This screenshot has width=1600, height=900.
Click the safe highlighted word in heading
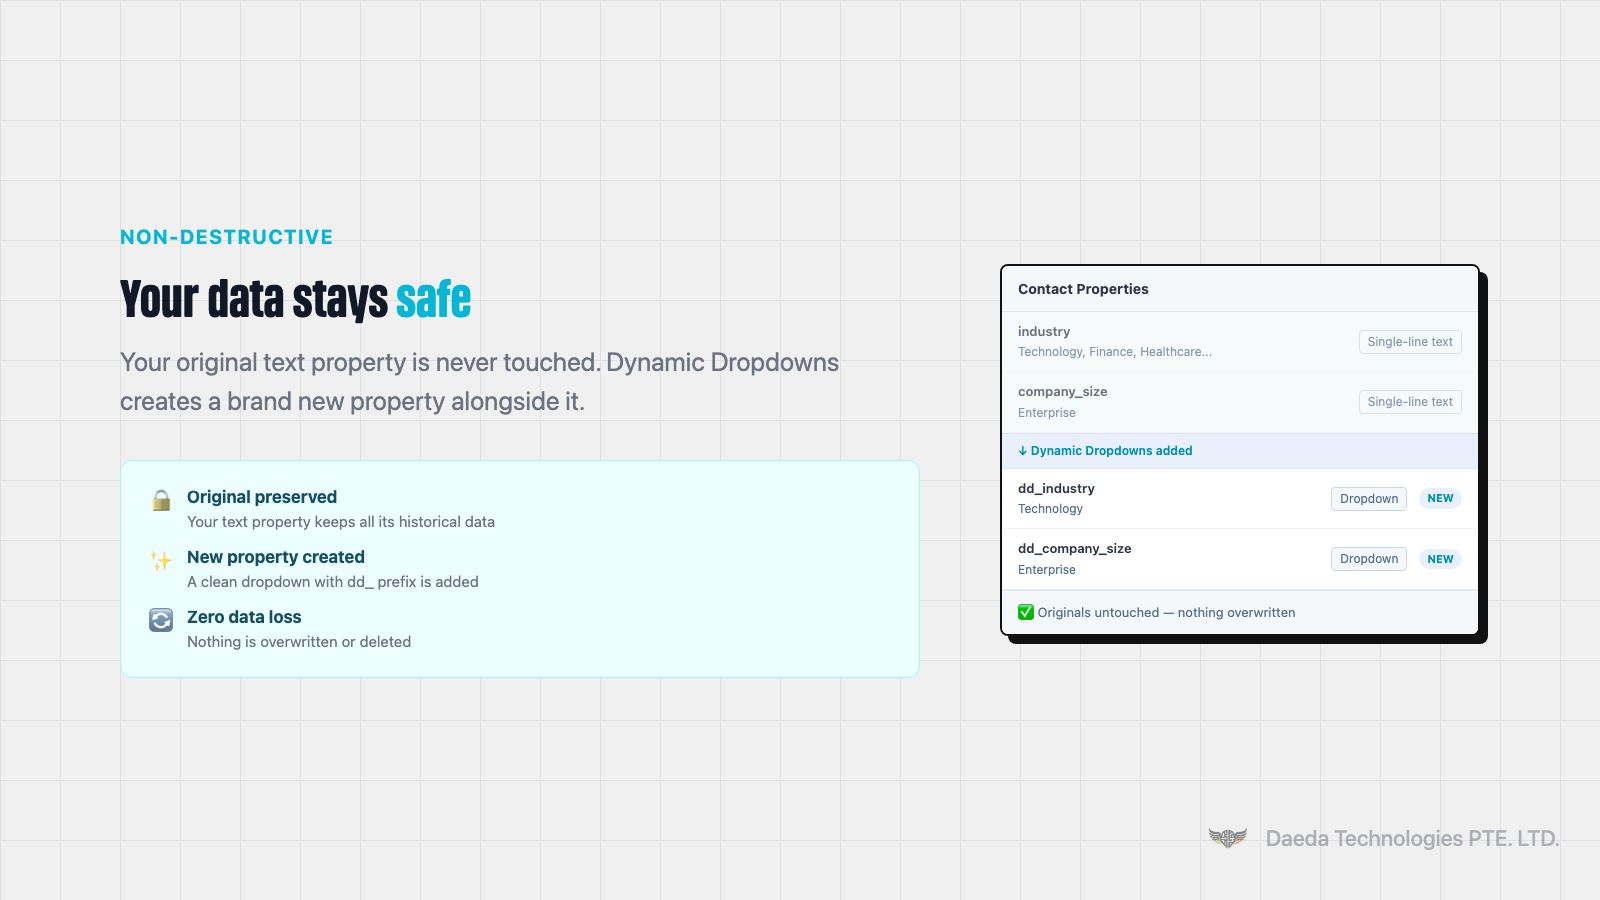coord(434,298)
